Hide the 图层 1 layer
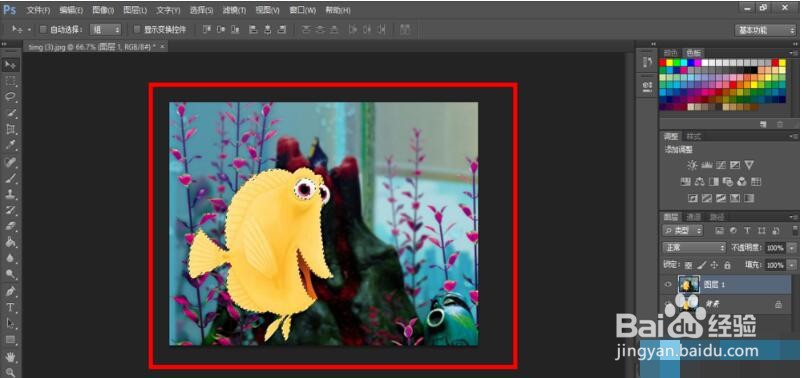This screenshot has height=378, width=802. 668,284
